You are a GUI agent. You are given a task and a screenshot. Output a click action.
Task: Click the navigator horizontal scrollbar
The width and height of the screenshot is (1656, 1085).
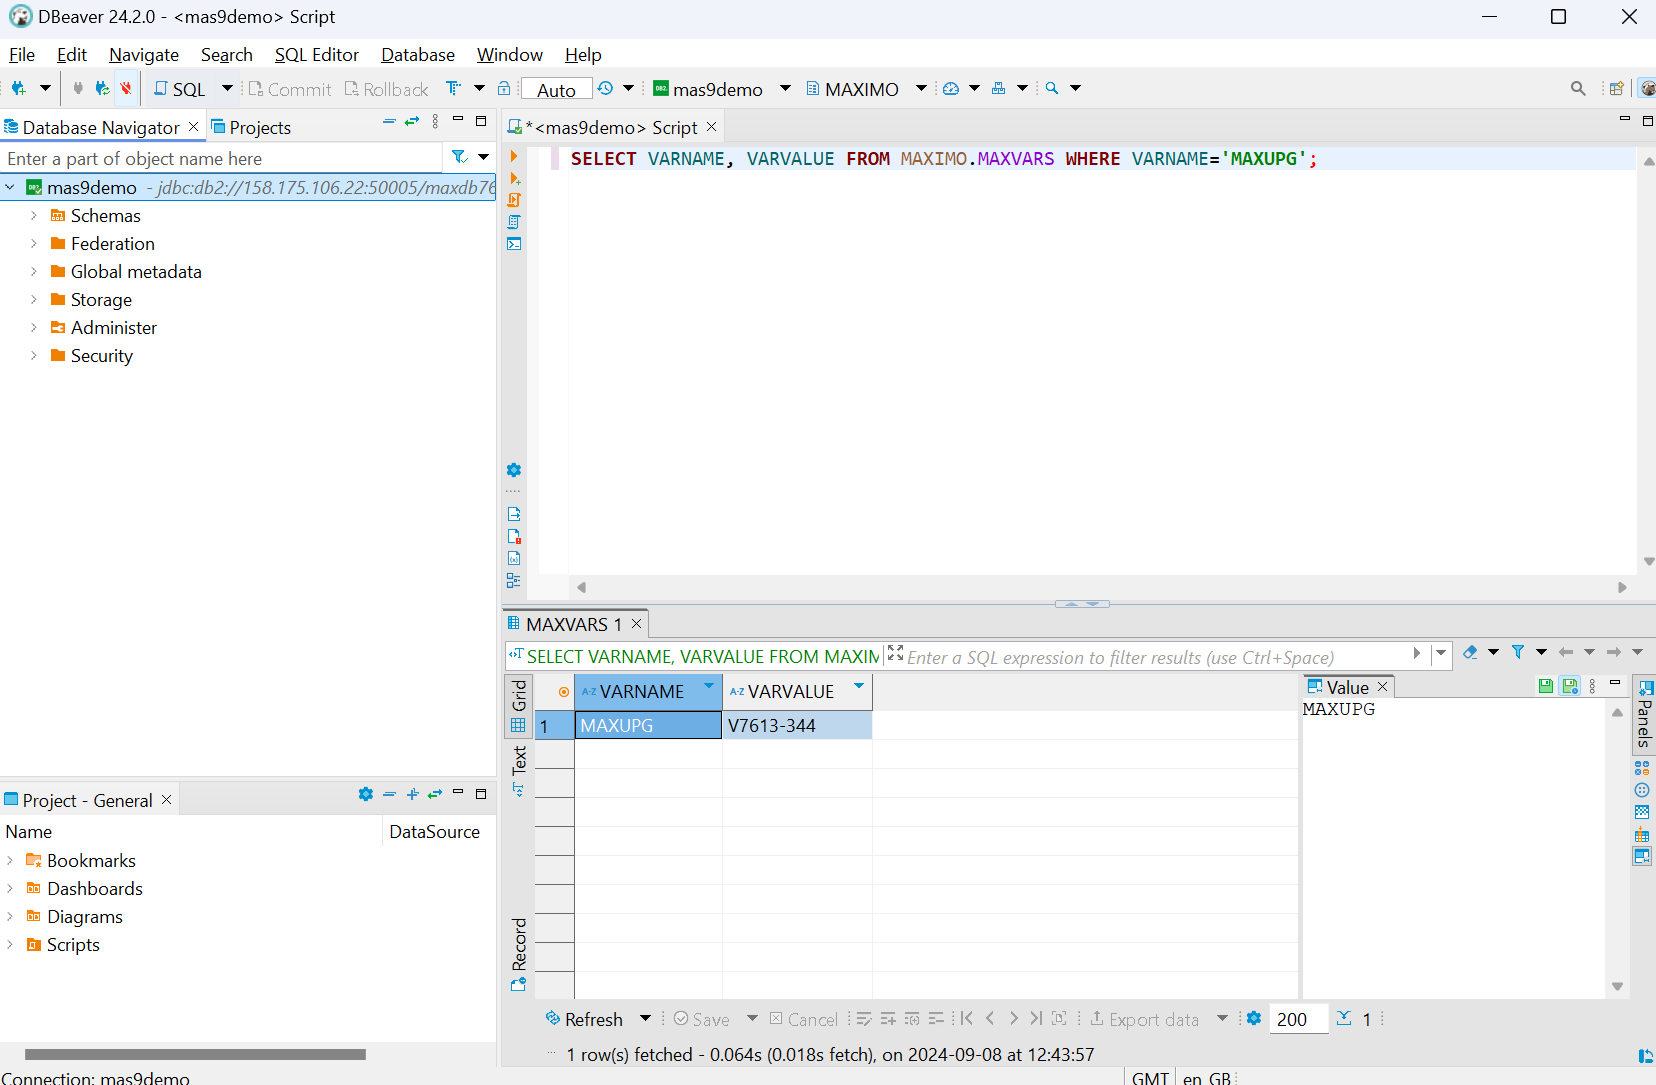[195, 1054]
